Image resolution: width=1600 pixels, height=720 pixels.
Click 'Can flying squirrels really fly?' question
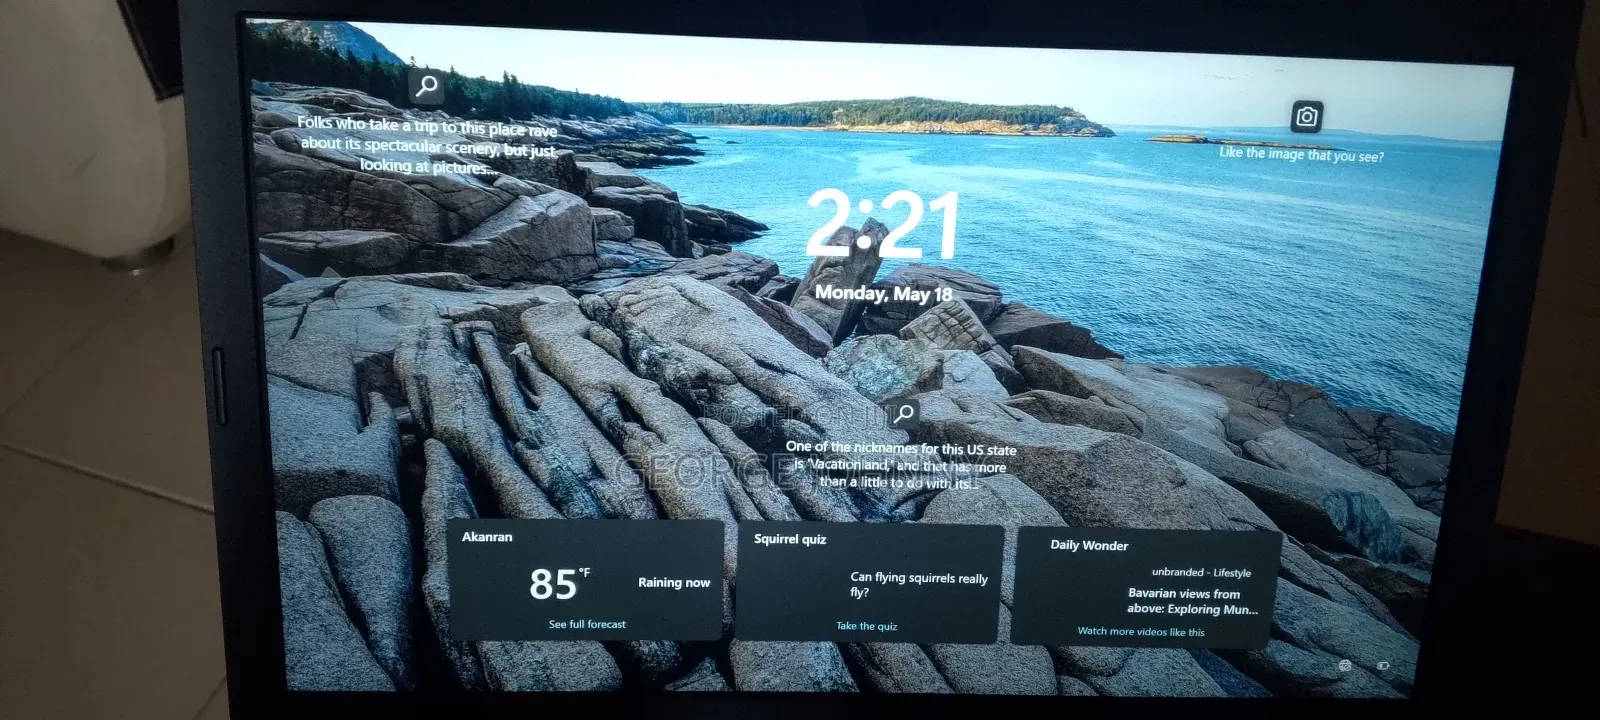pyautogui.click(x=918, y=585)
